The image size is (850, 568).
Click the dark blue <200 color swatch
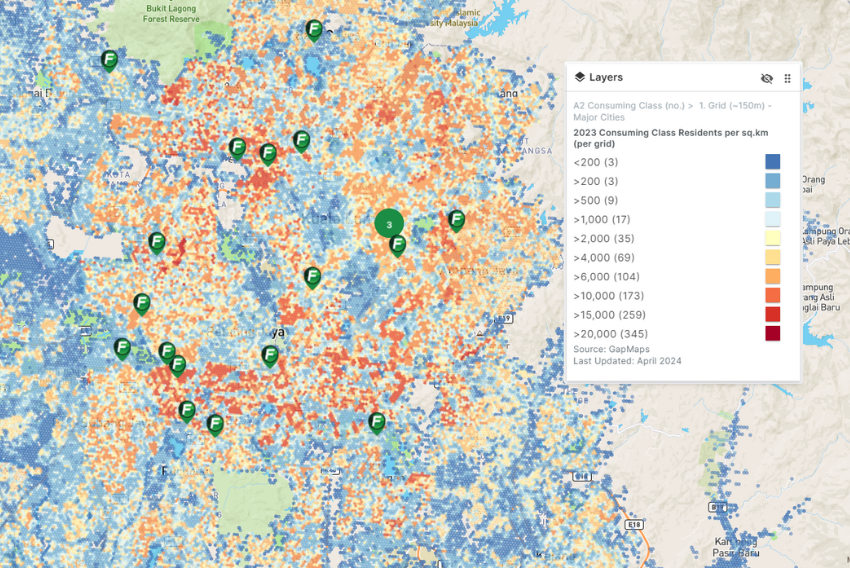coord(772,162)
